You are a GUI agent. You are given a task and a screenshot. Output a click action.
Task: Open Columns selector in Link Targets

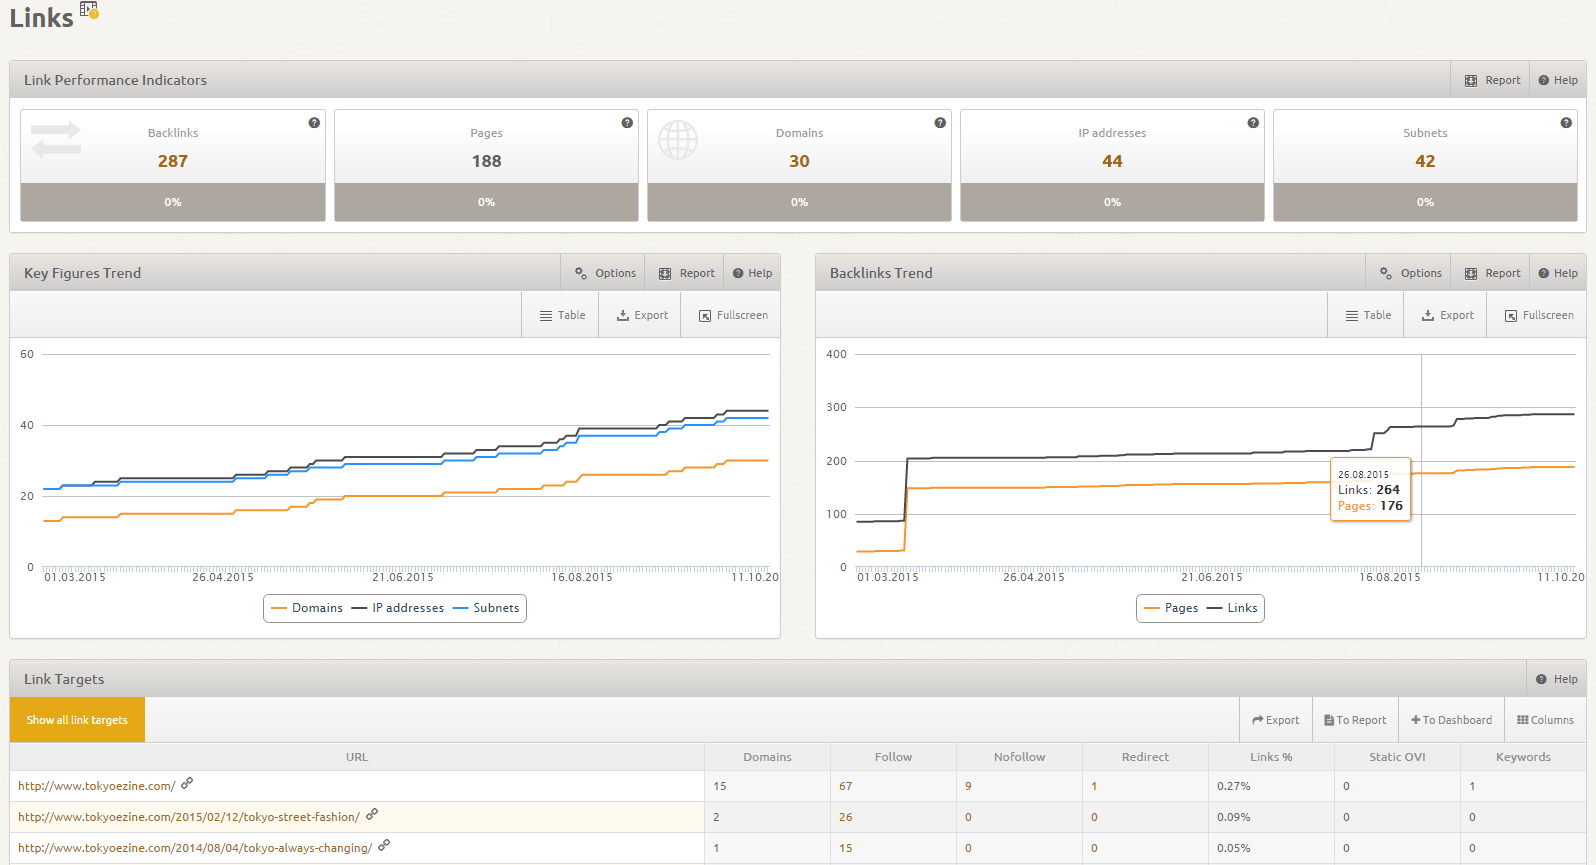(x=1545, y=720)
